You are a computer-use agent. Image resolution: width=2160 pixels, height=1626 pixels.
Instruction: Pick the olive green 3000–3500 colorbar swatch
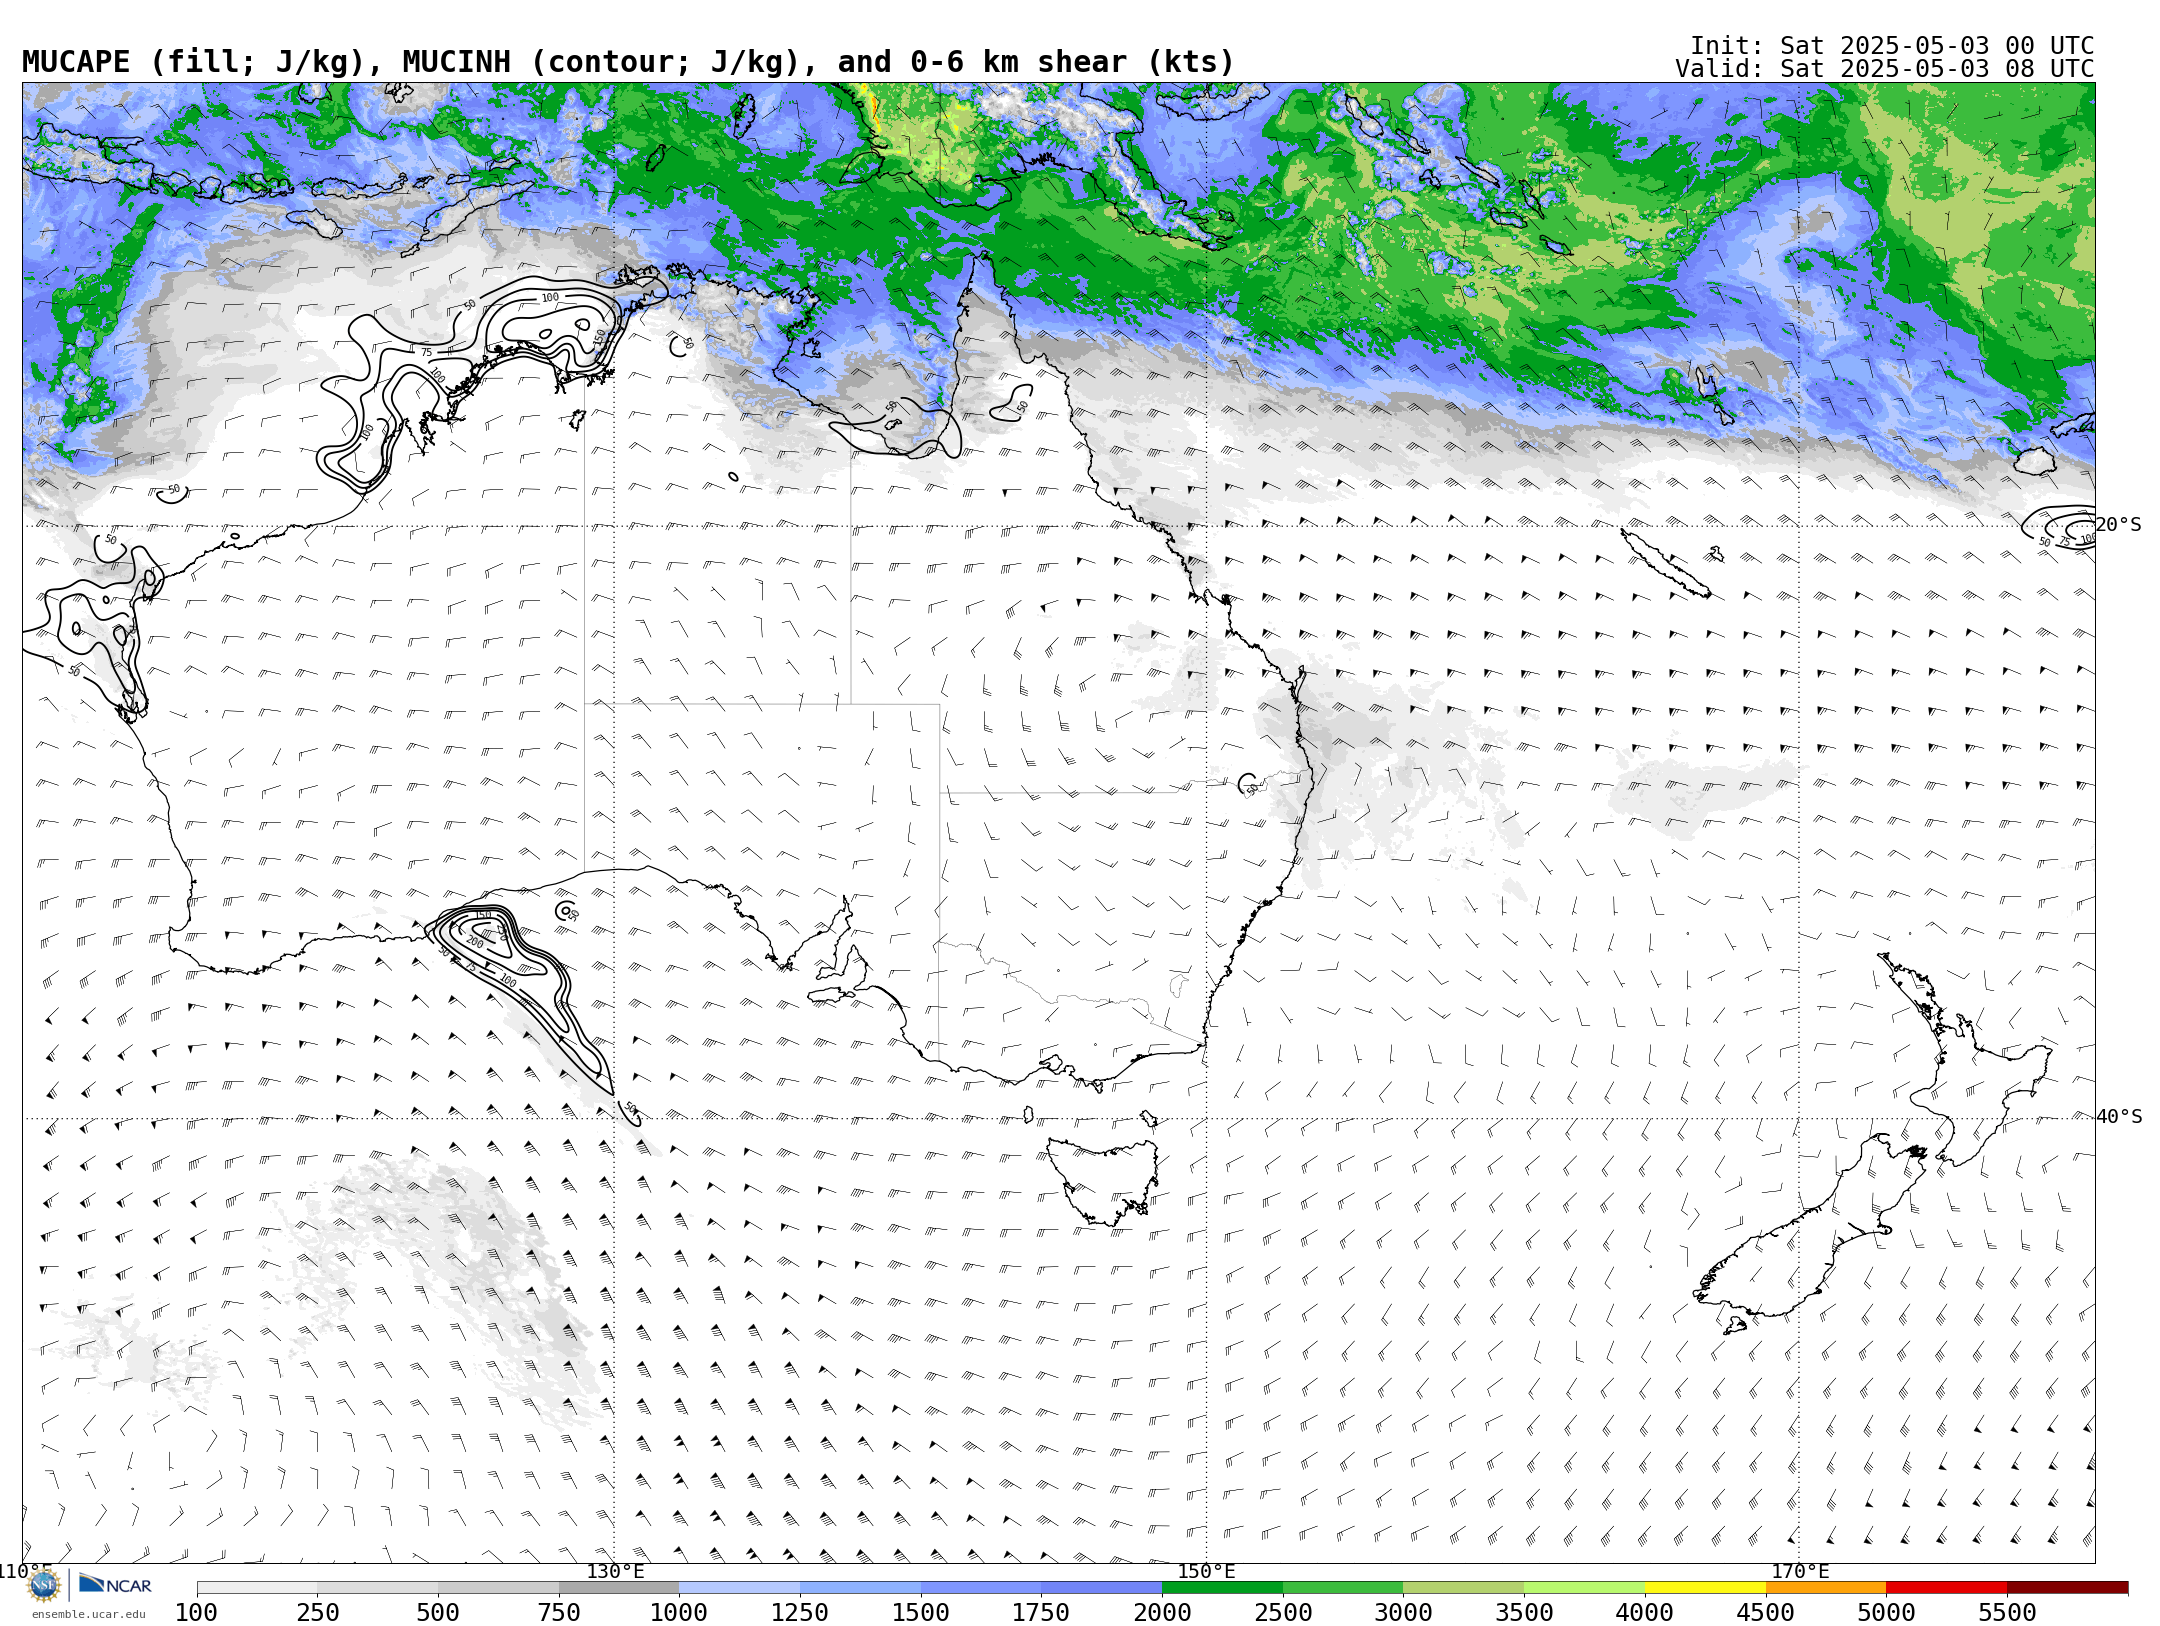[1463, 1588]
